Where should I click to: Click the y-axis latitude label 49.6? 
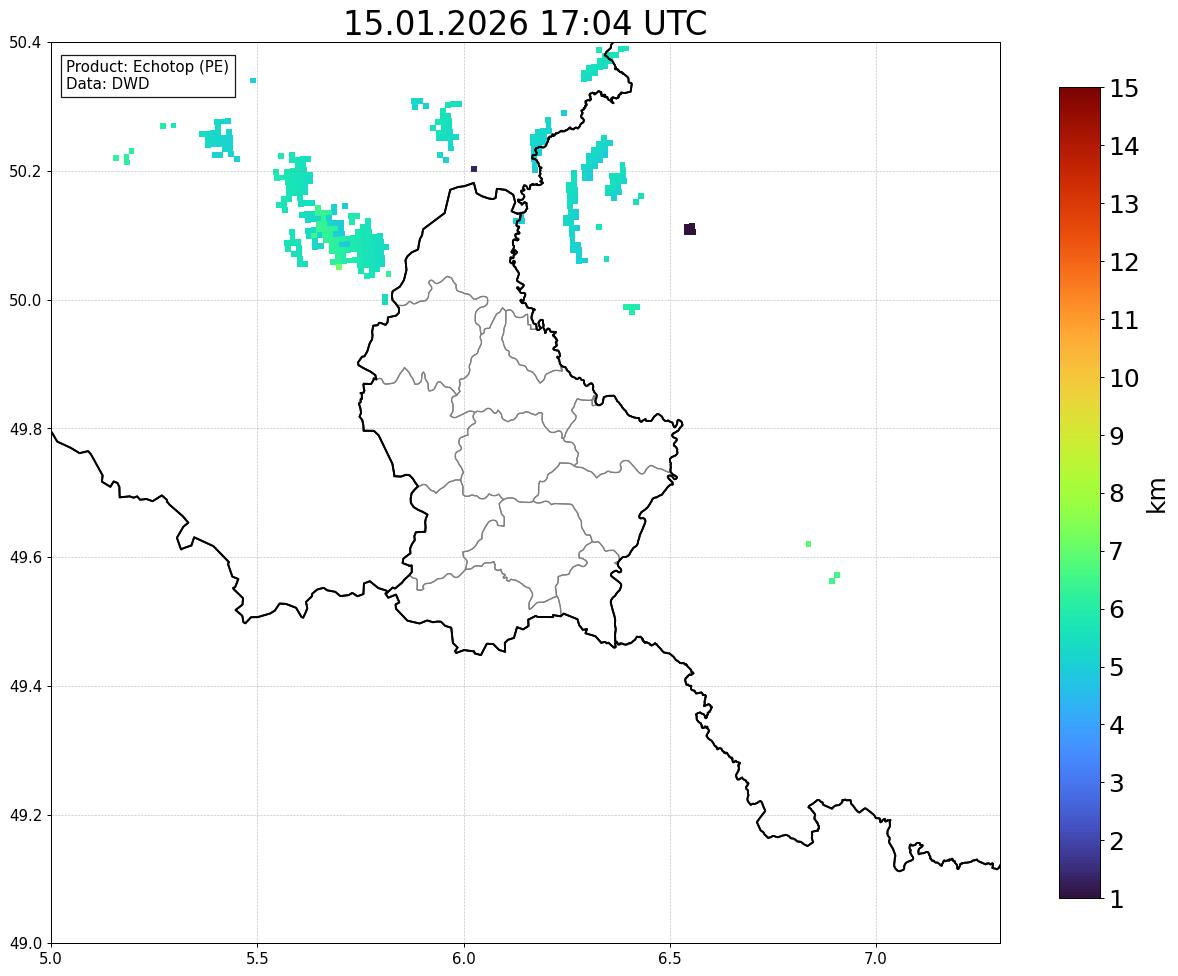(25, 557)
